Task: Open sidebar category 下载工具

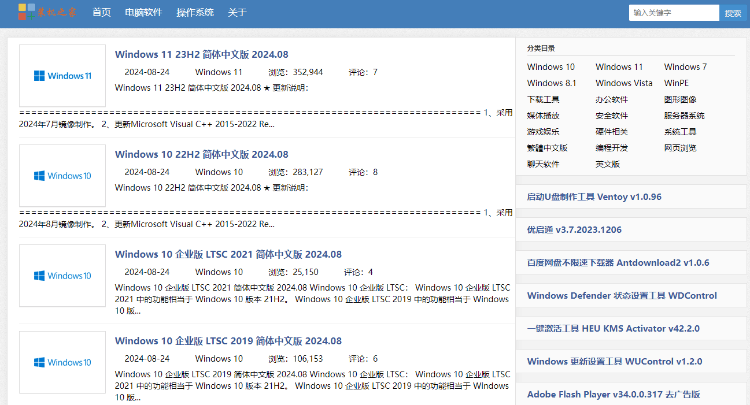Action: (x=543, y=99)
